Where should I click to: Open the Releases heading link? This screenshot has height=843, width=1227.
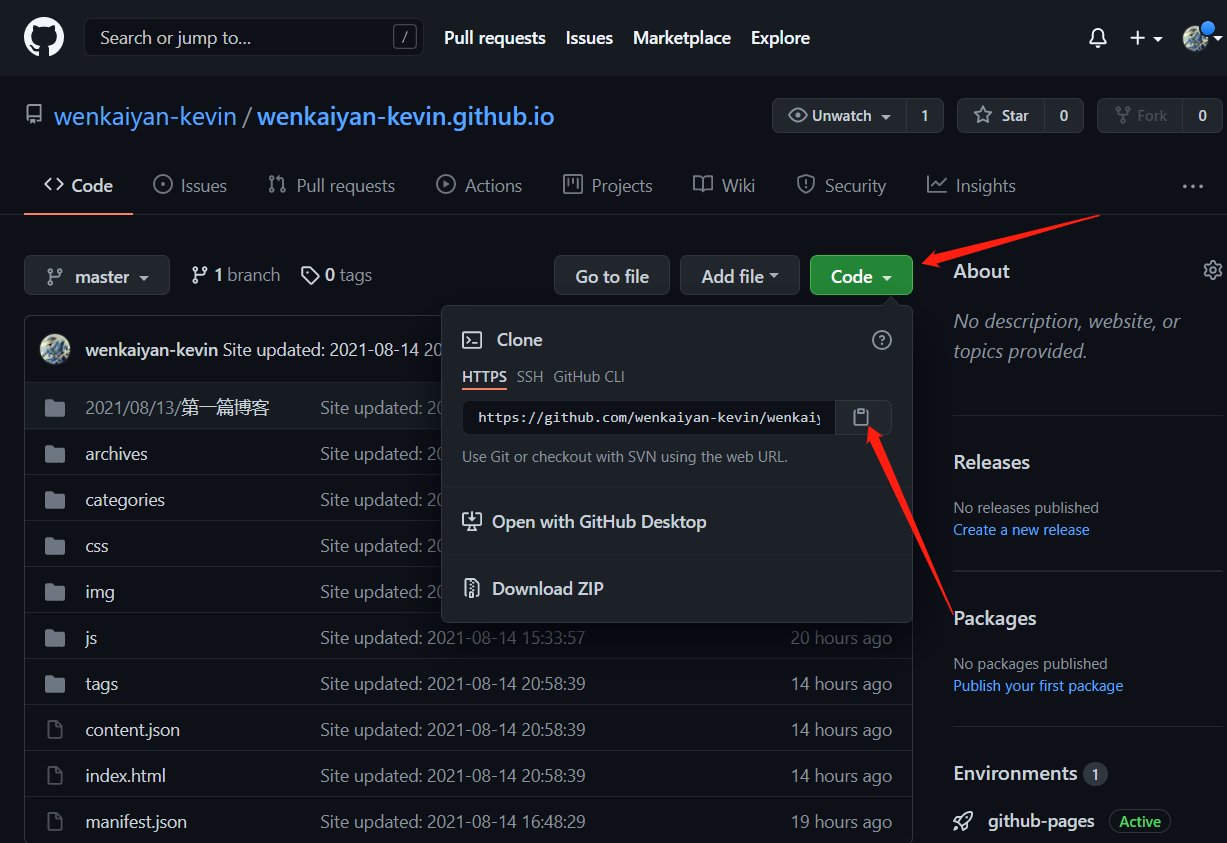pyautogui.click(x=991, y=462)
